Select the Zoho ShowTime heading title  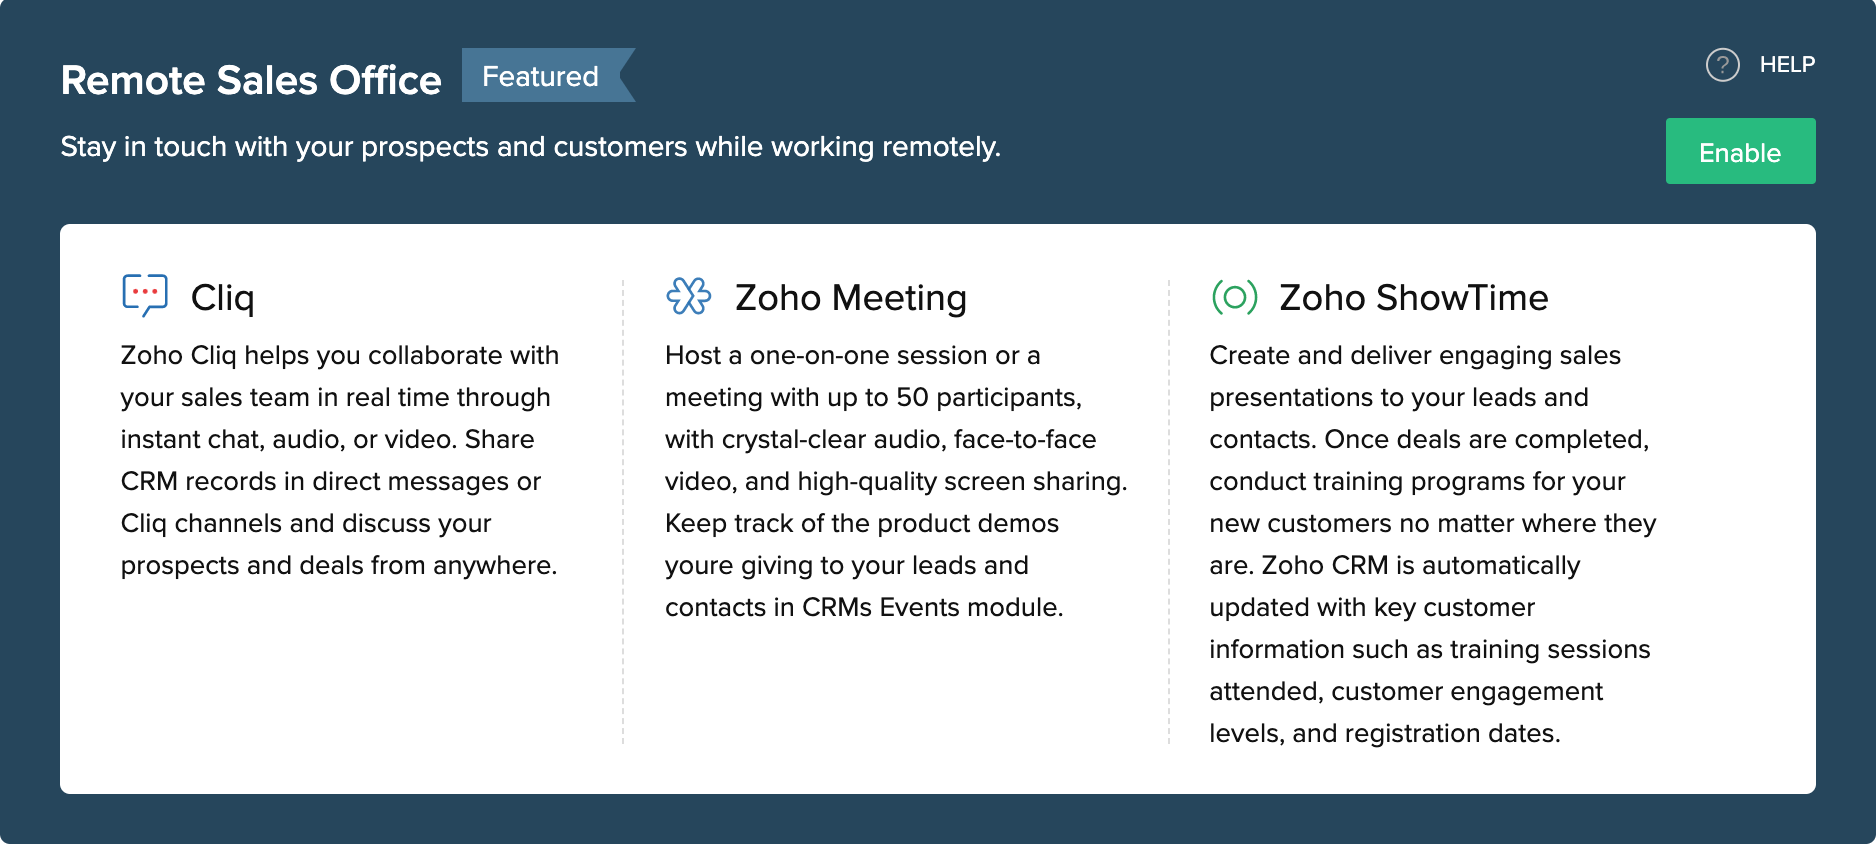click(x=1414, y=298)
